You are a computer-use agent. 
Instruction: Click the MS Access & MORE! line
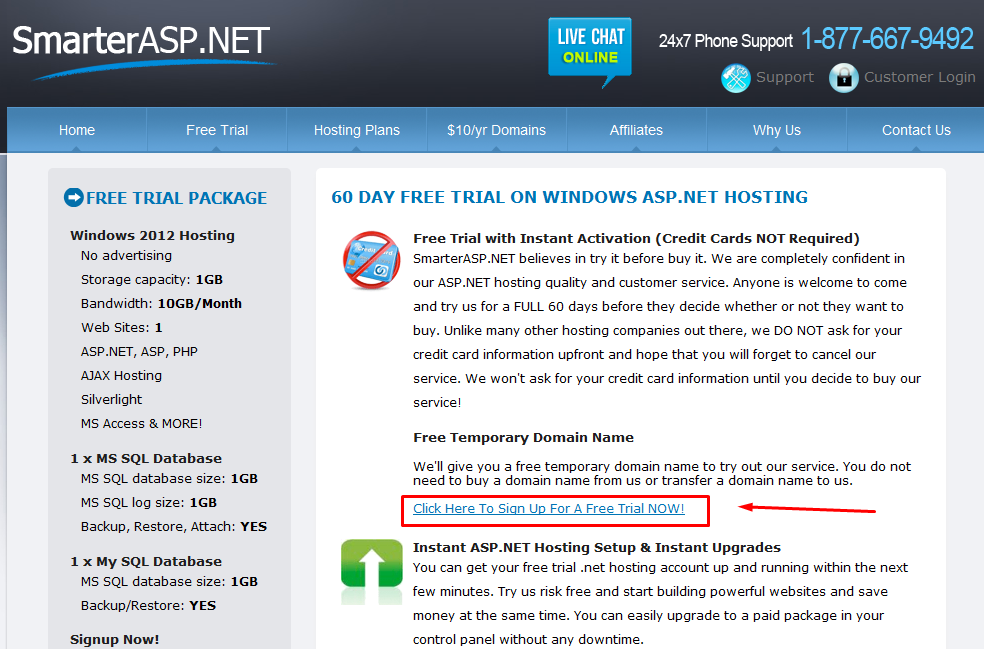pos(141,424)
